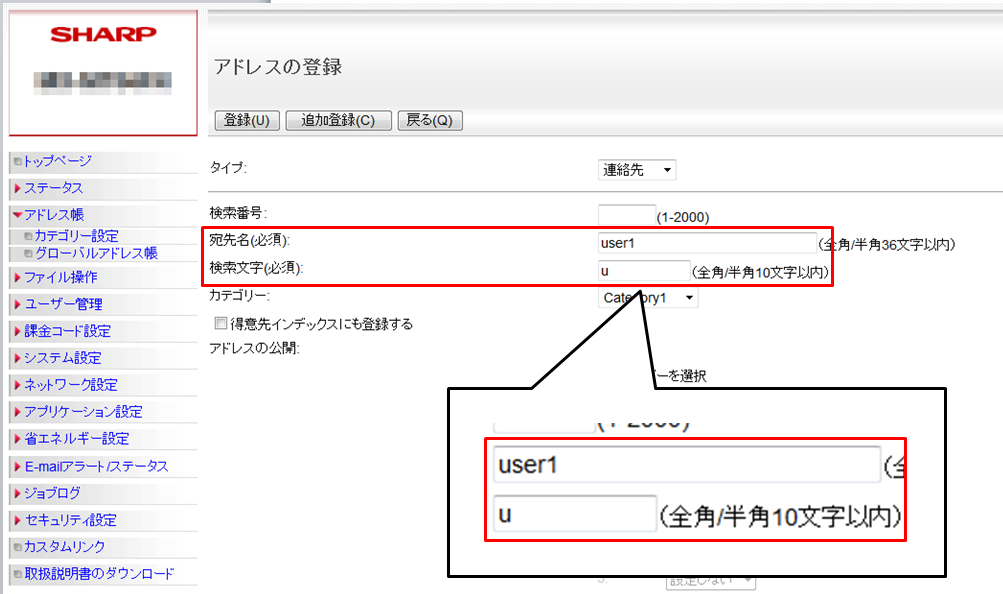The image size is (1003, 594).
Task: Open the カスタムリンク sidebar link
Action: 64,547
